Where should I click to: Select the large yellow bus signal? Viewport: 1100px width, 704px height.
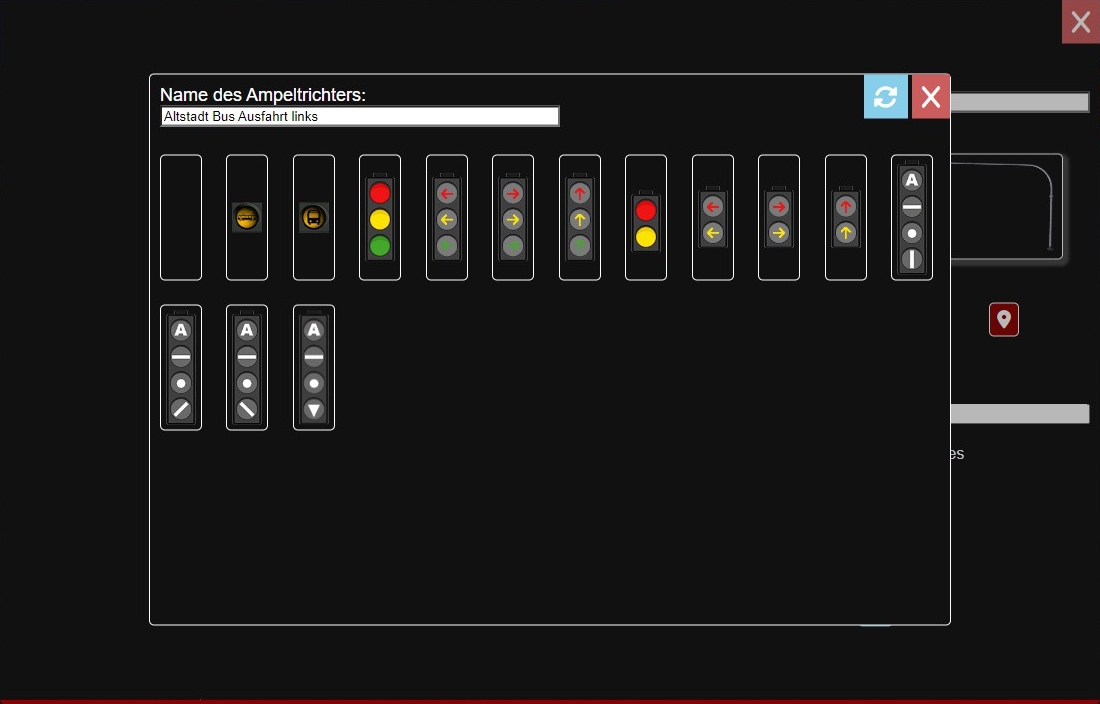pos(246,217)
